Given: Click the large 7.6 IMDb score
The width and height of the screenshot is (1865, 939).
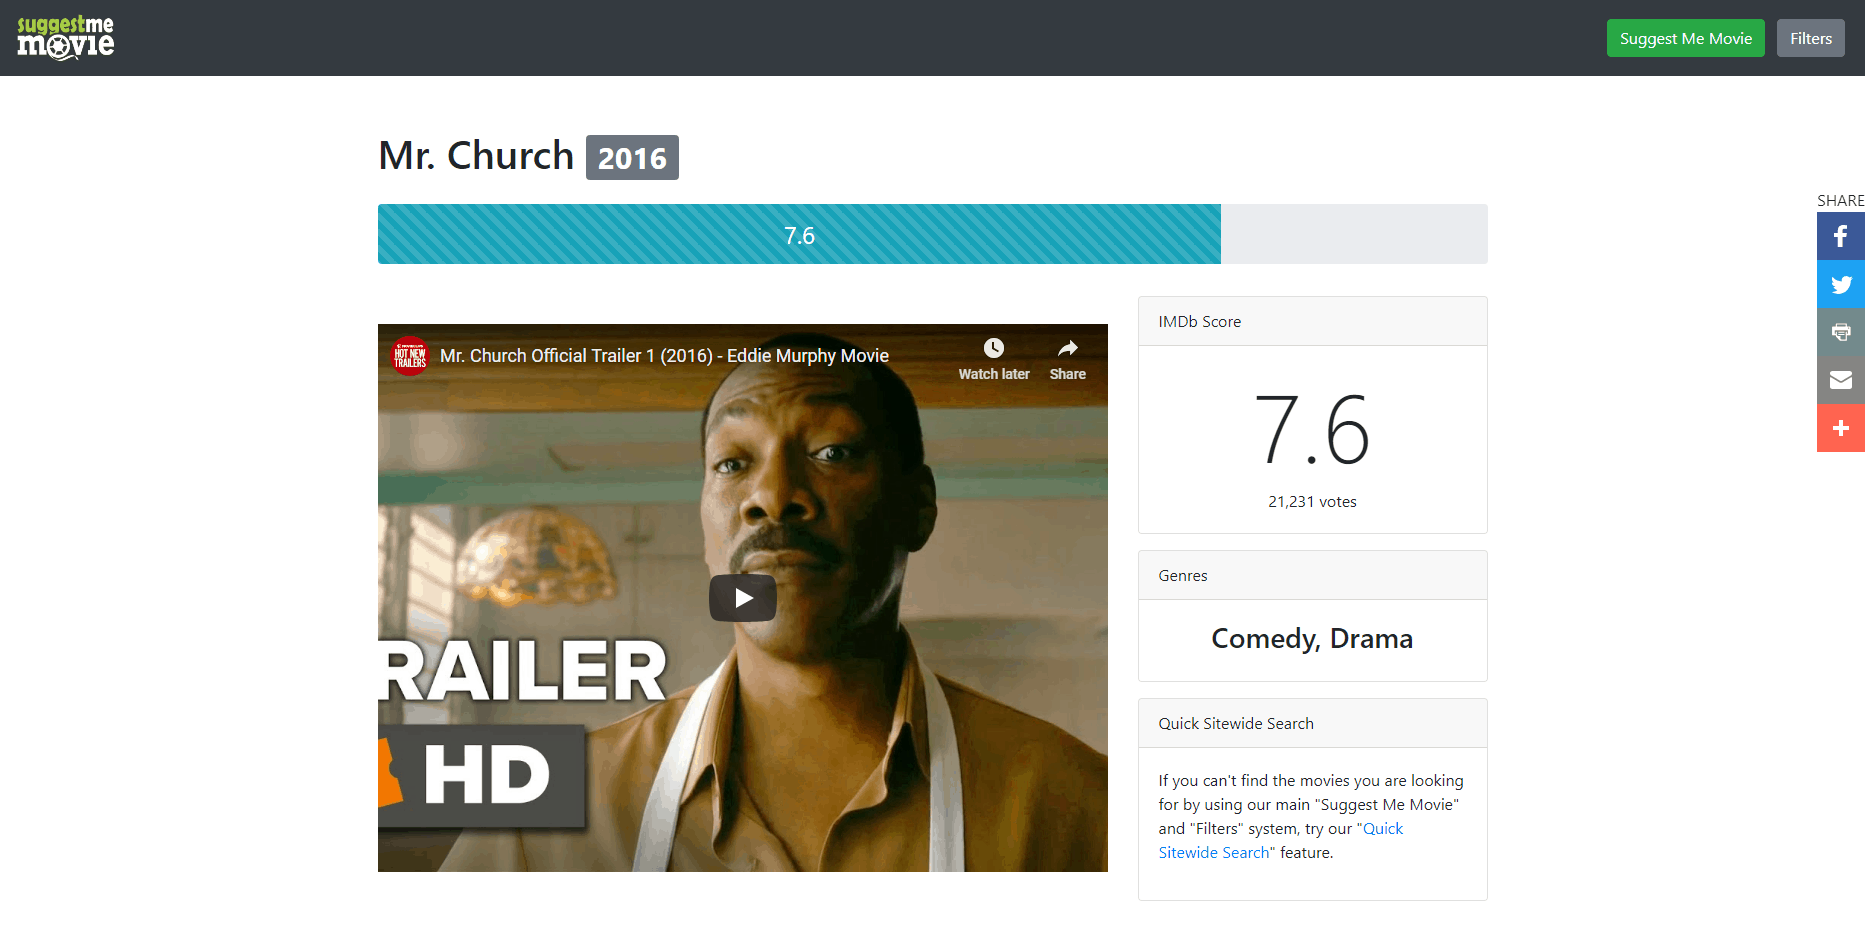Looking at the screenshot, I should (1312, 431).
